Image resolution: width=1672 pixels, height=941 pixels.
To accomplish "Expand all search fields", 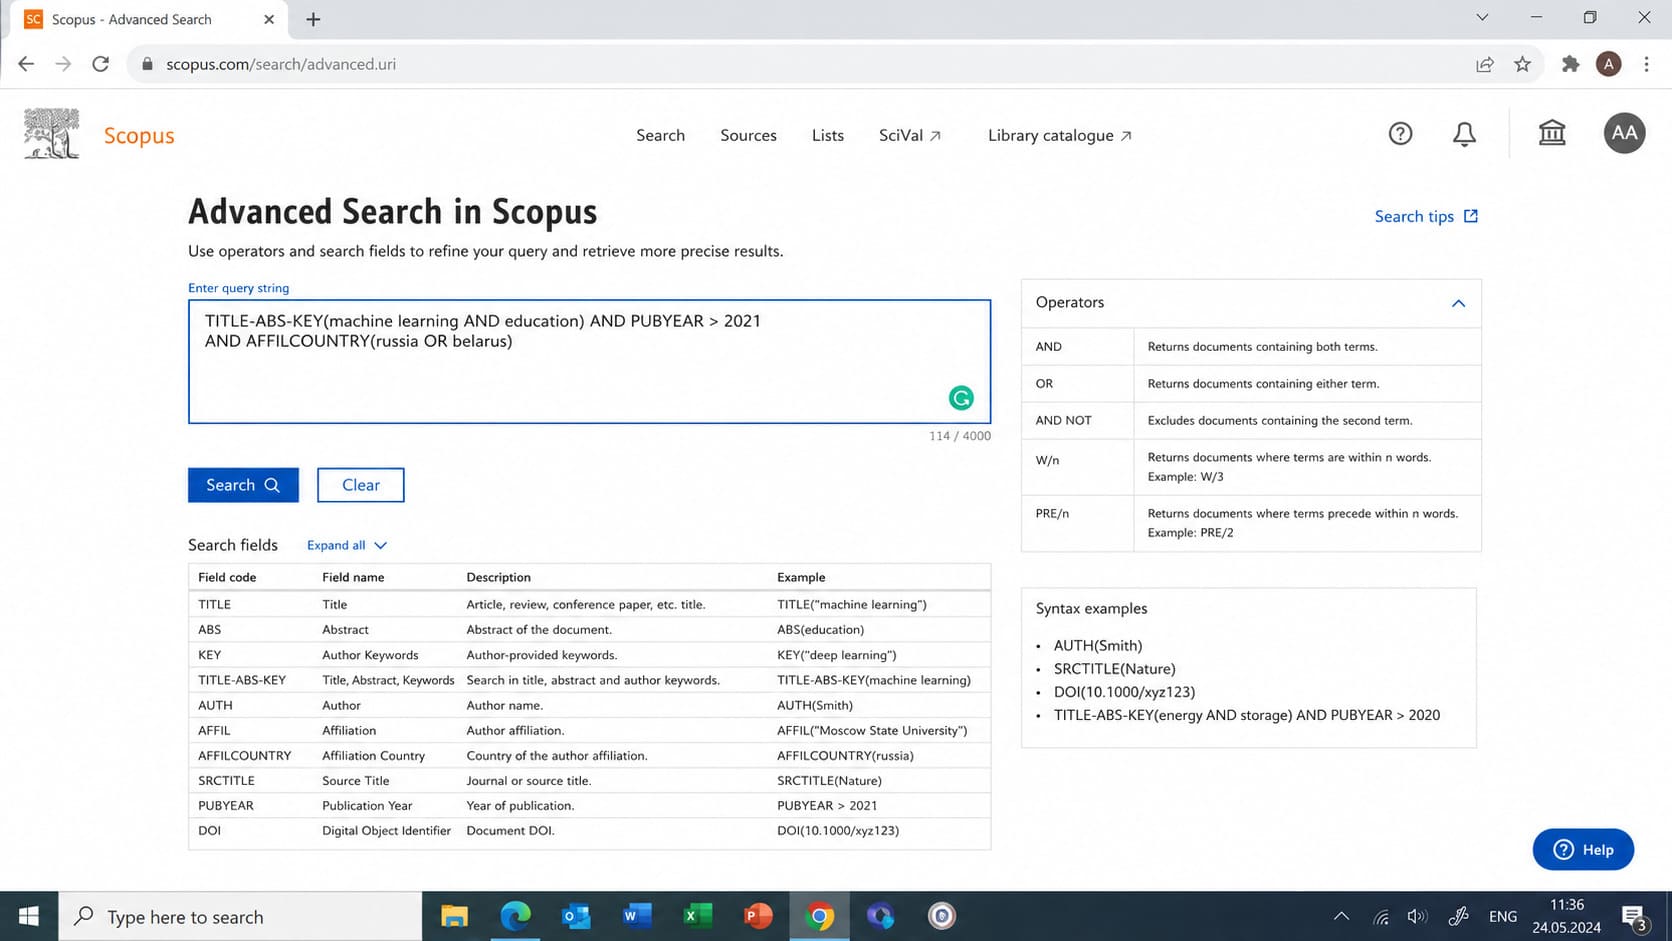I will (347, 545).
